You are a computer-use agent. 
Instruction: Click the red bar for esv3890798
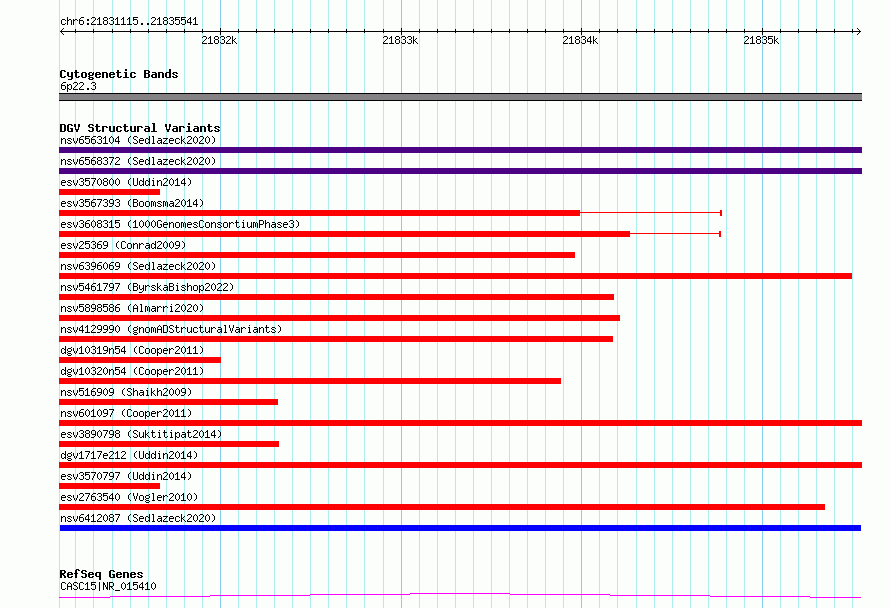[x=169, y=444]
